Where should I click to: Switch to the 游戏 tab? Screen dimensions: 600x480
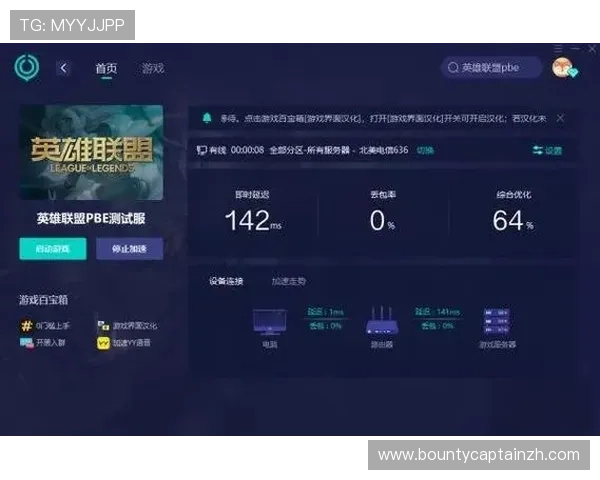(x=153, y=69)
